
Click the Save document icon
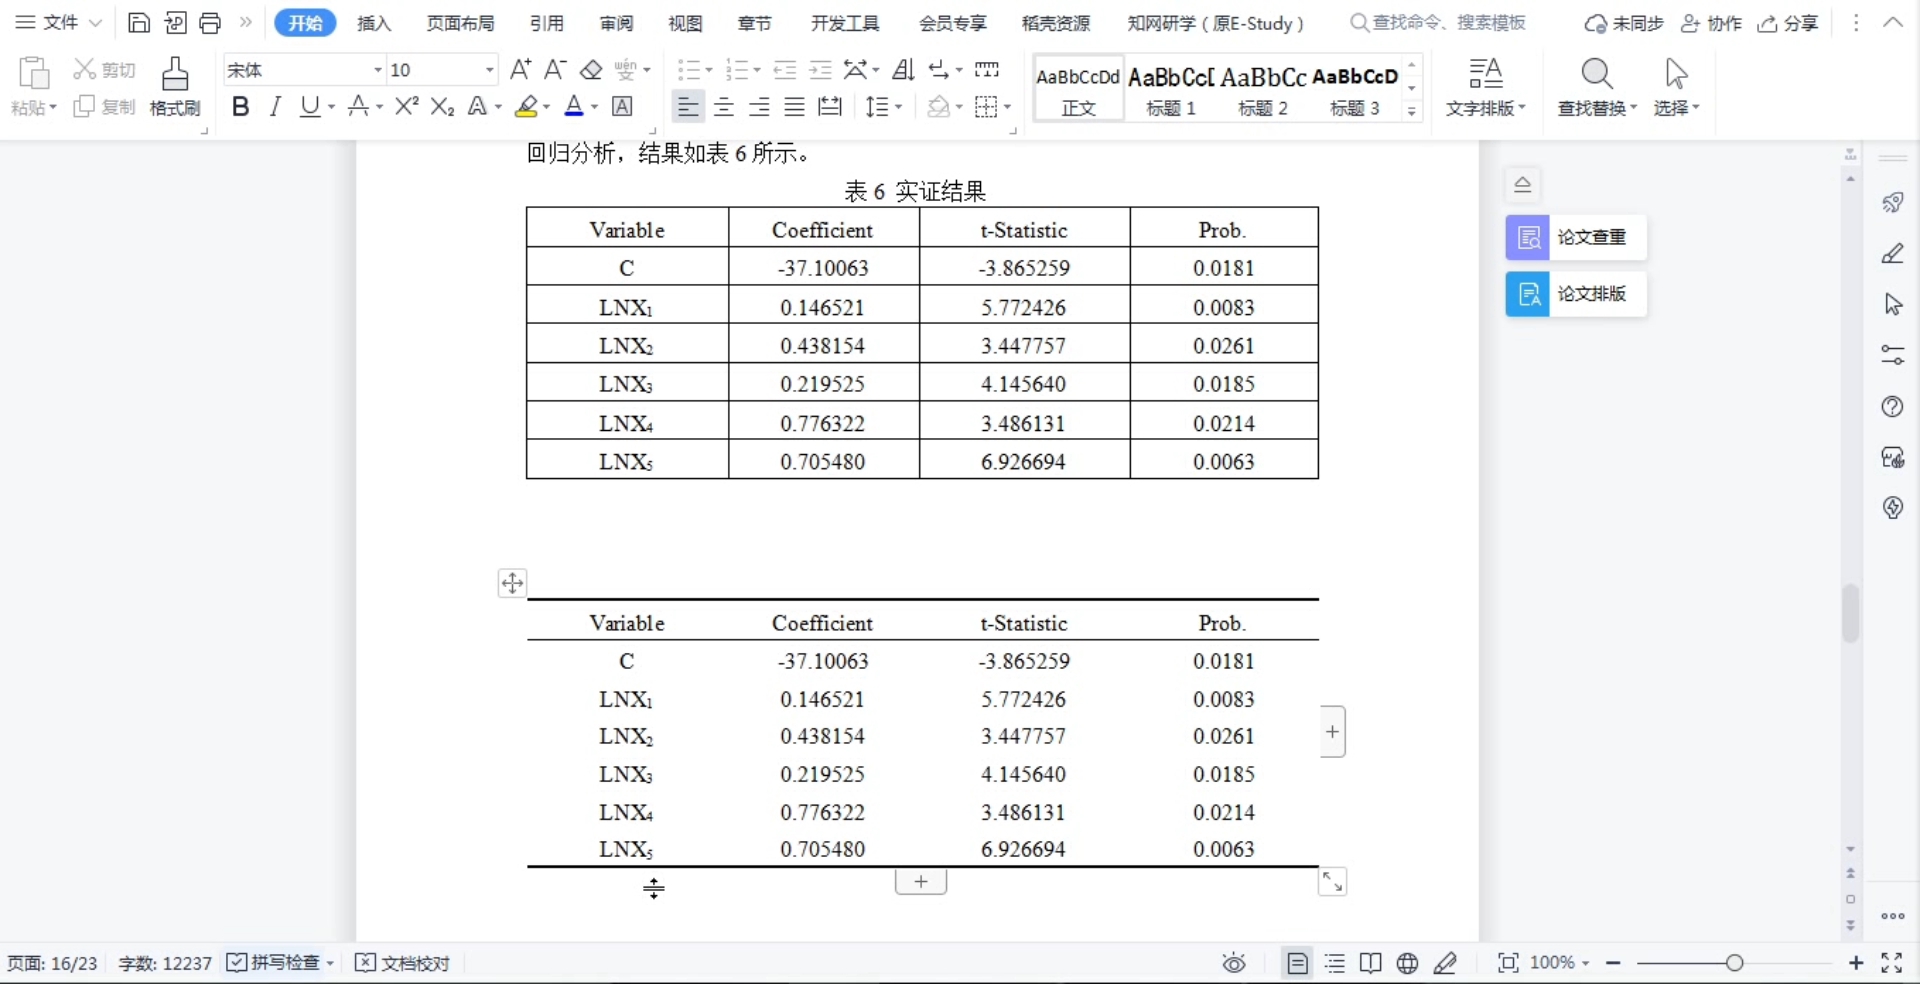139,23
